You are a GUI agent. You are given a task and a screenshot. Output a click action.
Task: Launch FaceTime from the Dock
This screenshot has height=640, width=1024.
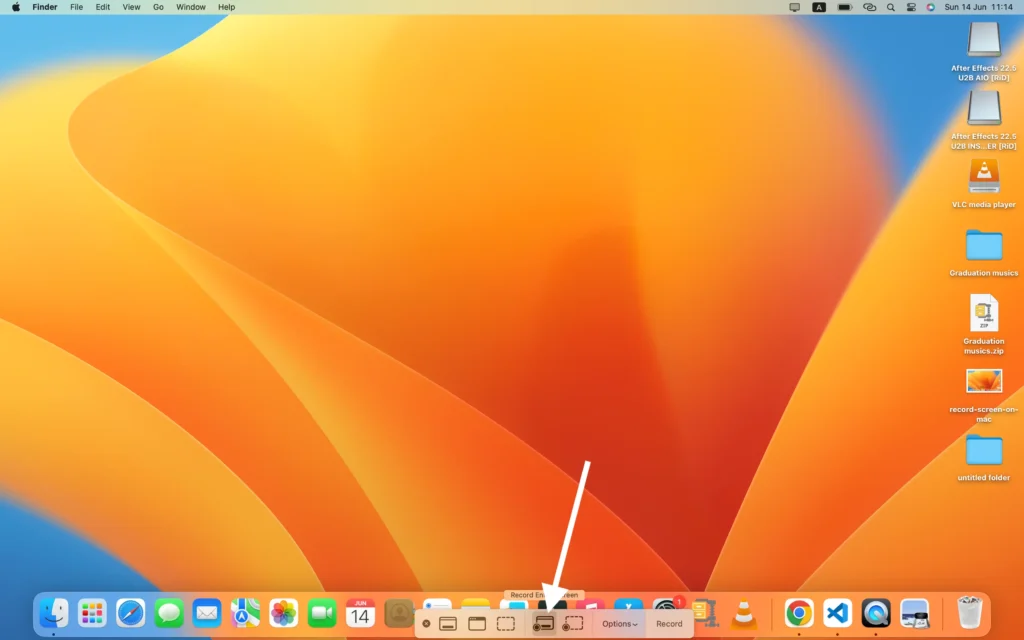(322, 614)
